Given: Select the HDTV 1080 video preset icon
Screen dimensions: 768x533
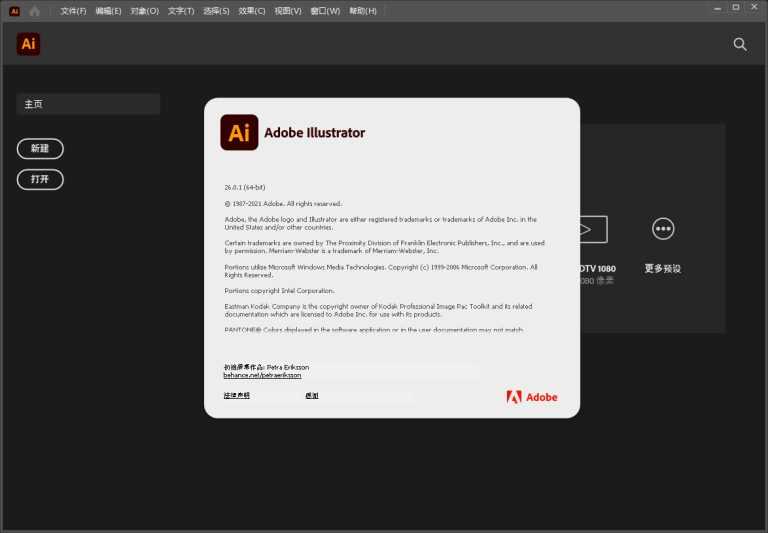Looking at the screenshot, I should tap(594, 229).
